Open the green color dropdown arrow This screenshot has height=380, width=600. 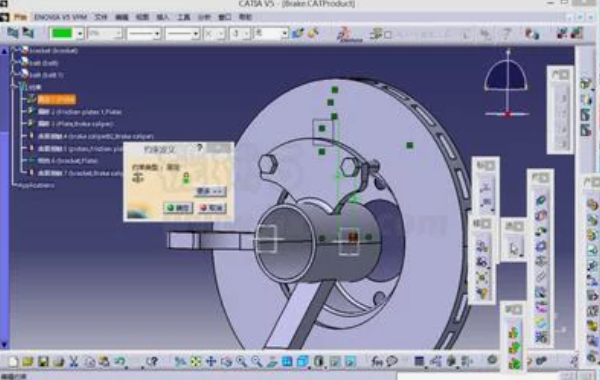click(80, 34)
